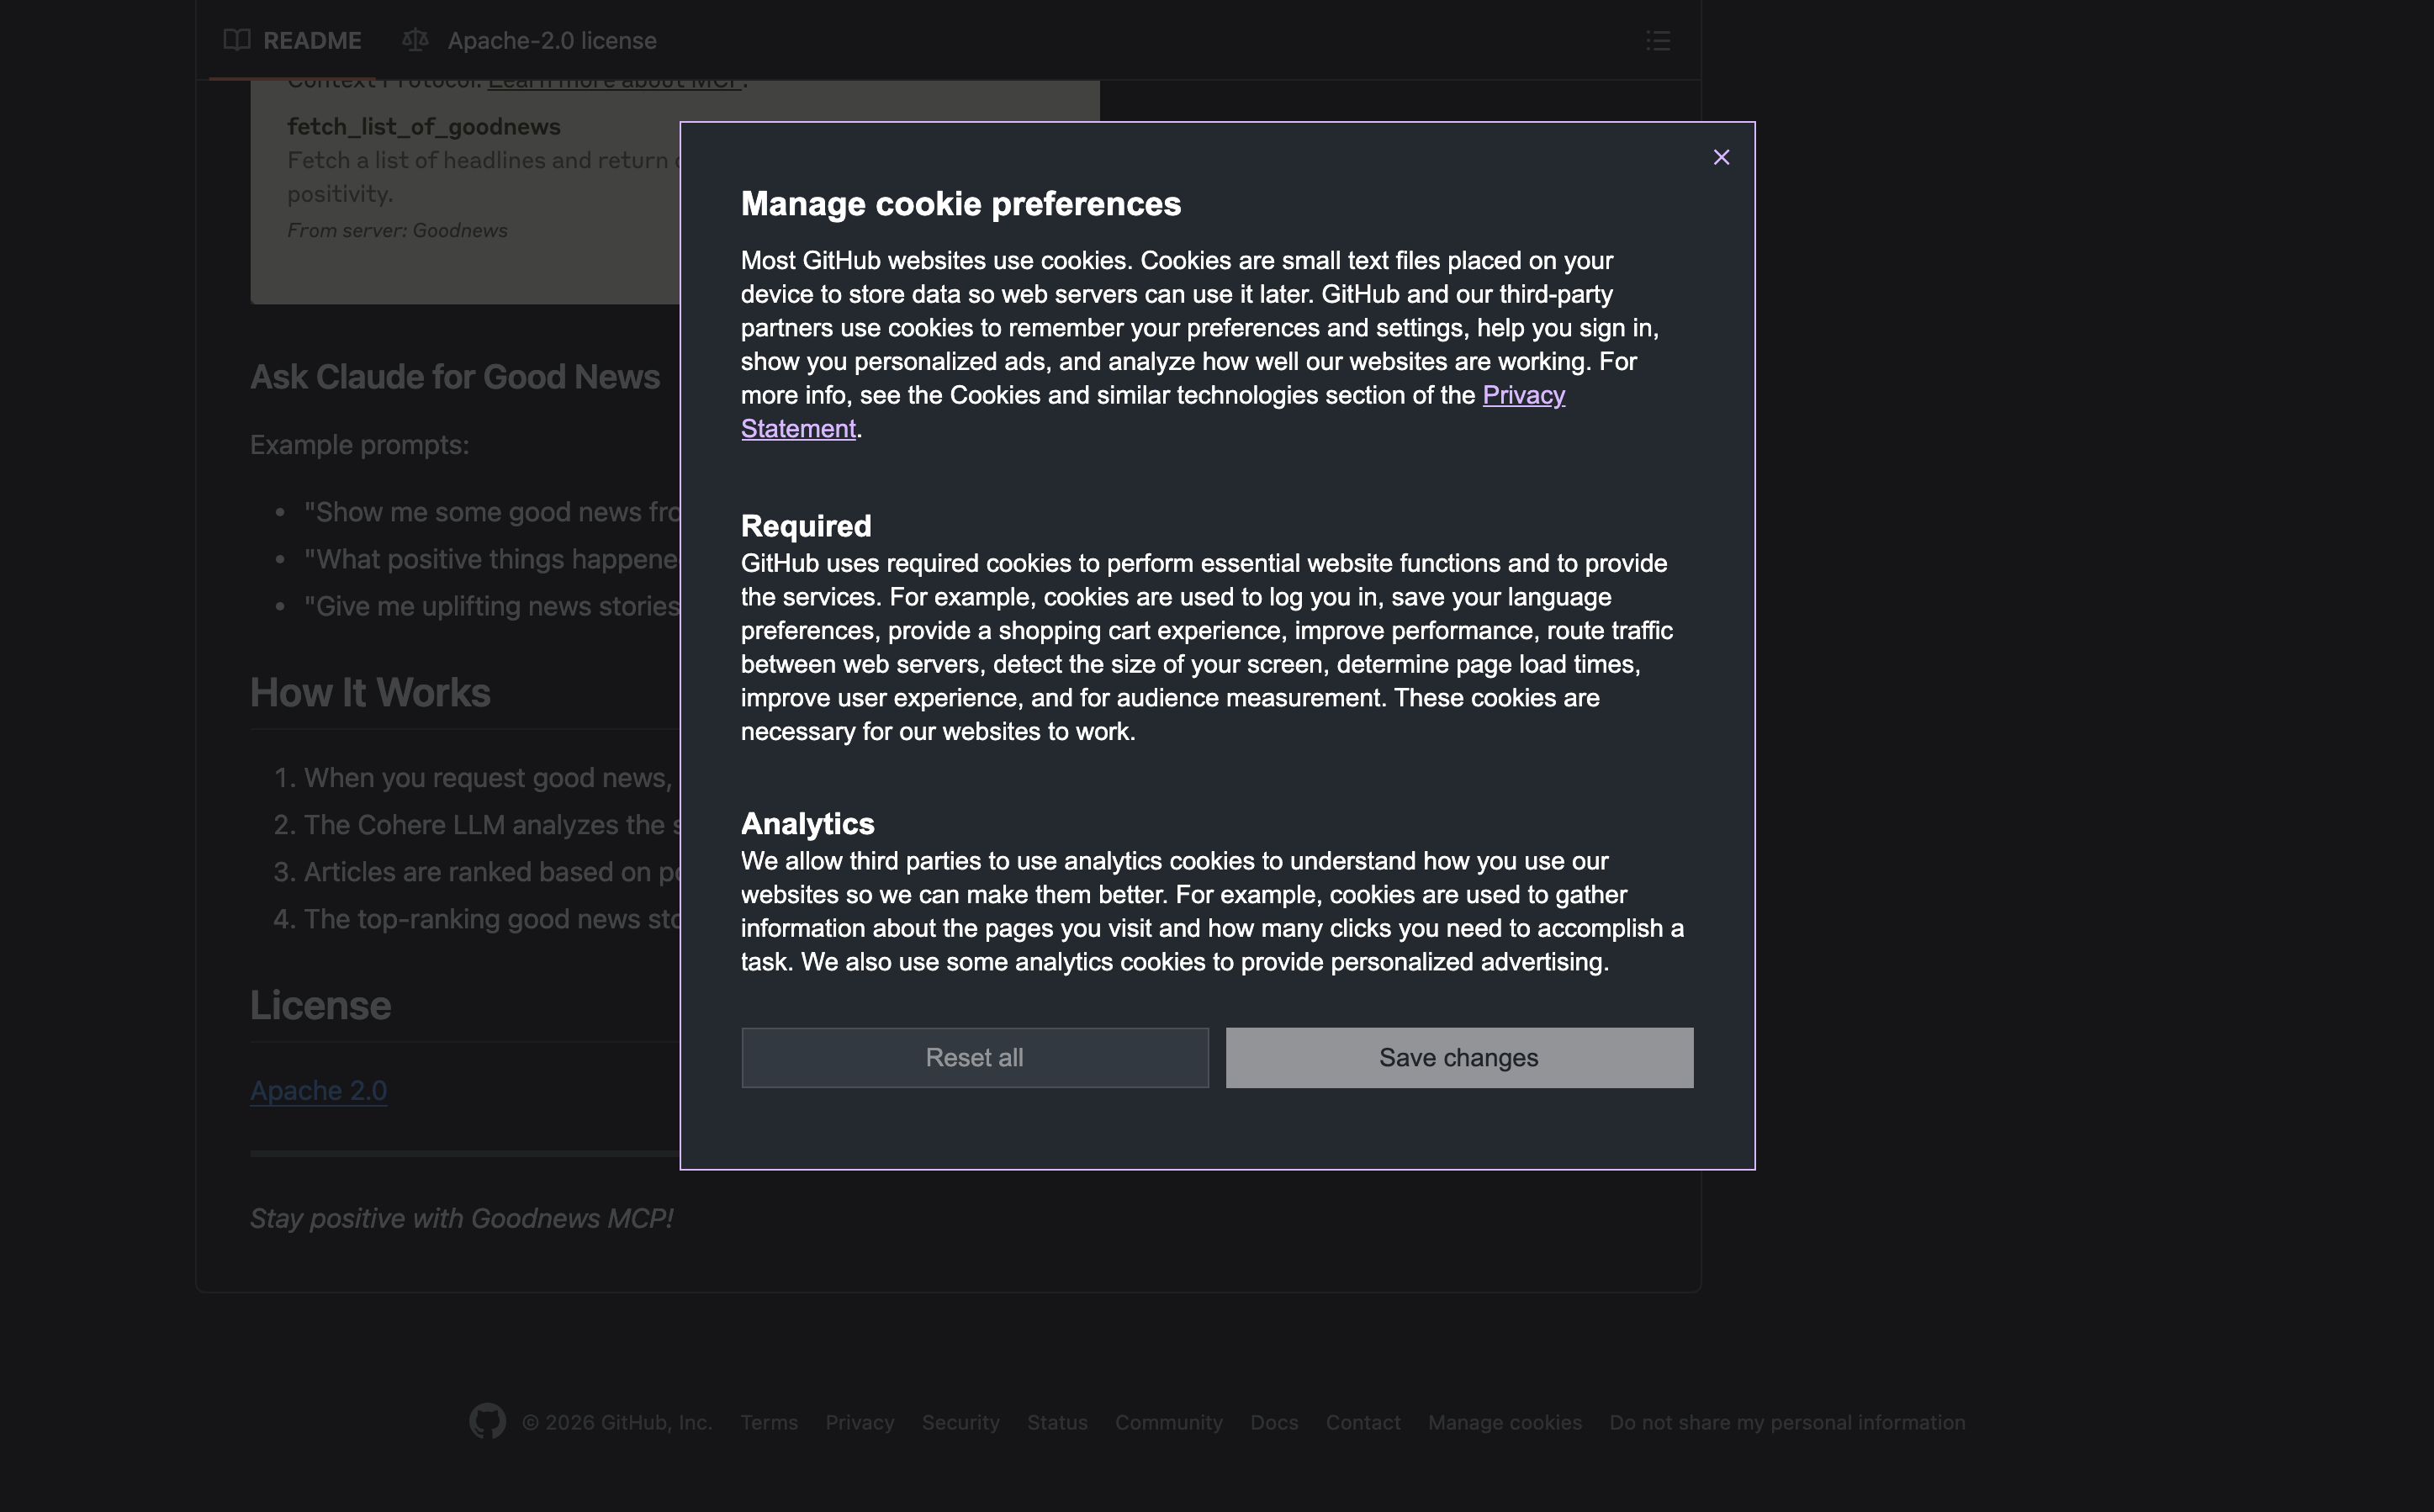
Task: Visit the Community footer link
Action: [x=1168, y=1422]
